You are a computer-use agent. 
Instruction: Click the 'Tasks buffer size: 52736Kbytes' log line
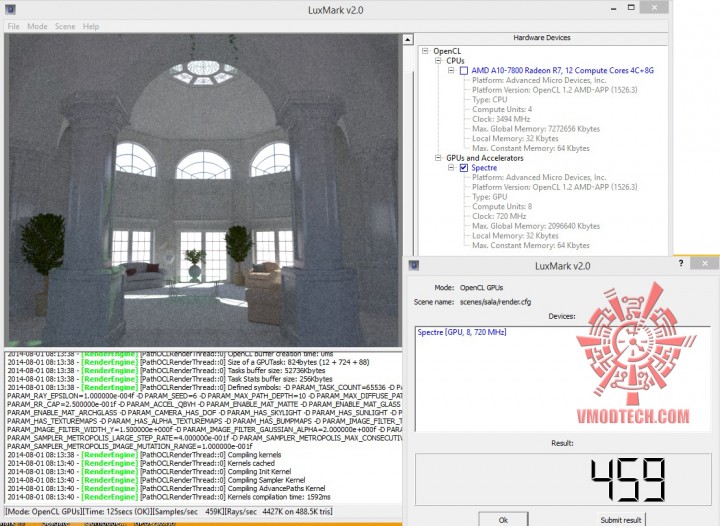166,371
